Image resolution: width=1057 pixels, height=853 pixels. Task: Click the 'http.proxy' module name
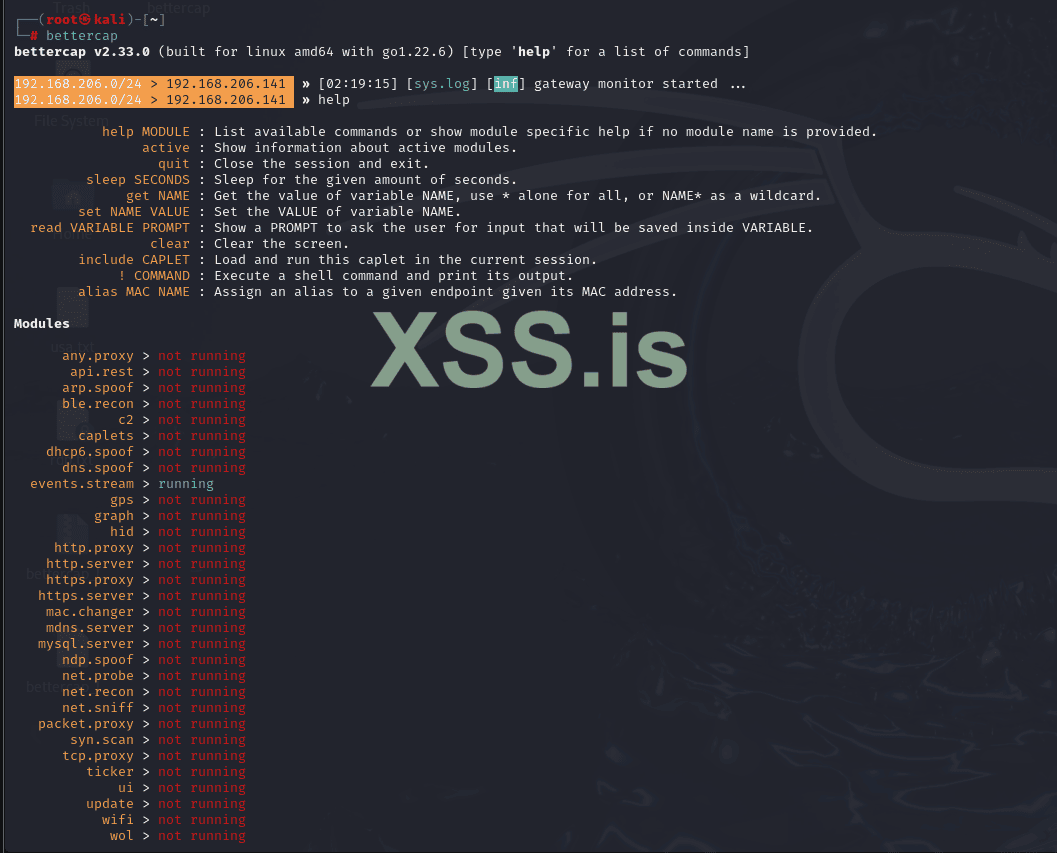(x=94, y=548)
